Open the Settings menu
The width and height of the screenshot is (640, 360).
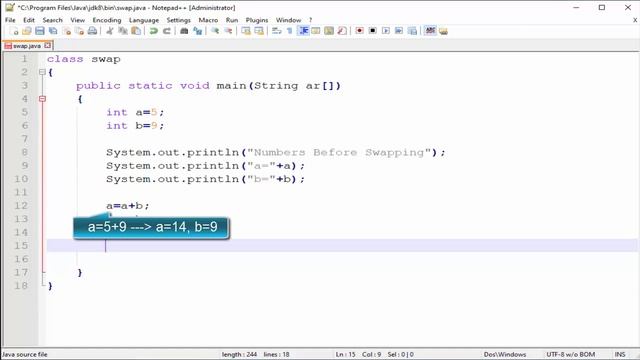(x=178, y=20)
